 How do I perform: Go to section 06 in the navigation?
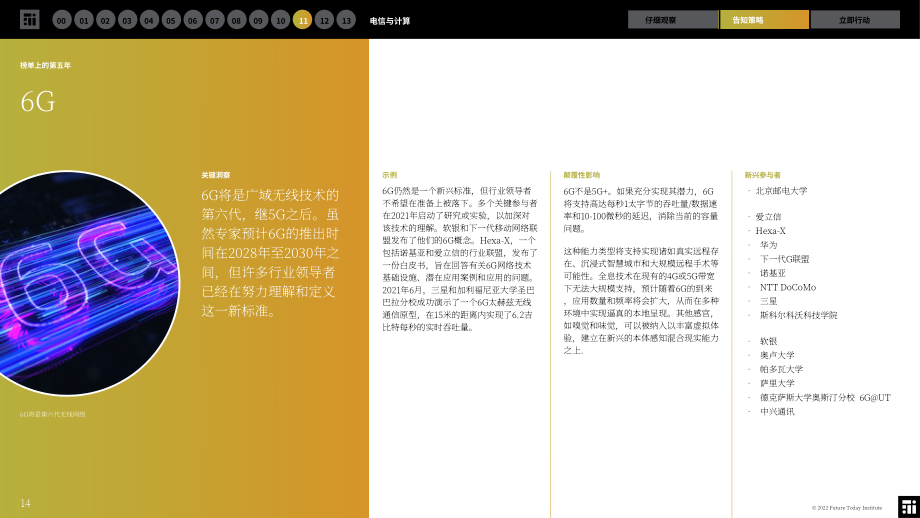[193, 20]
